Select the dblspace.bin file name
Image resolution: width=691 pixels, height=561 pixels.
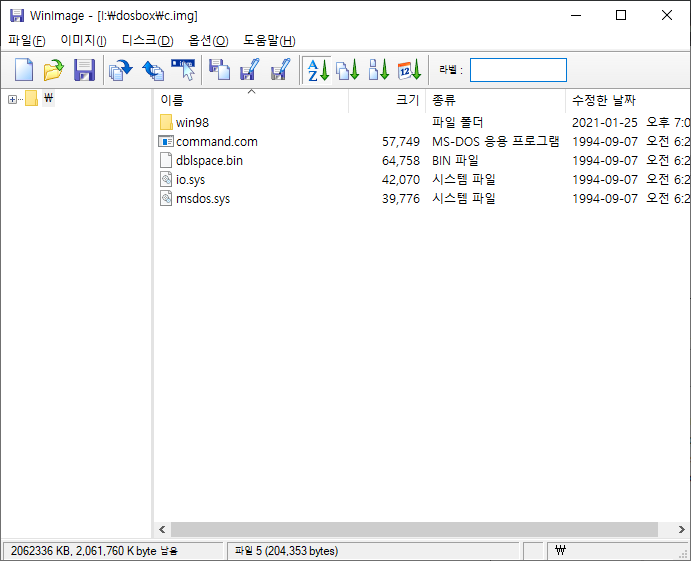coord(209,160)
